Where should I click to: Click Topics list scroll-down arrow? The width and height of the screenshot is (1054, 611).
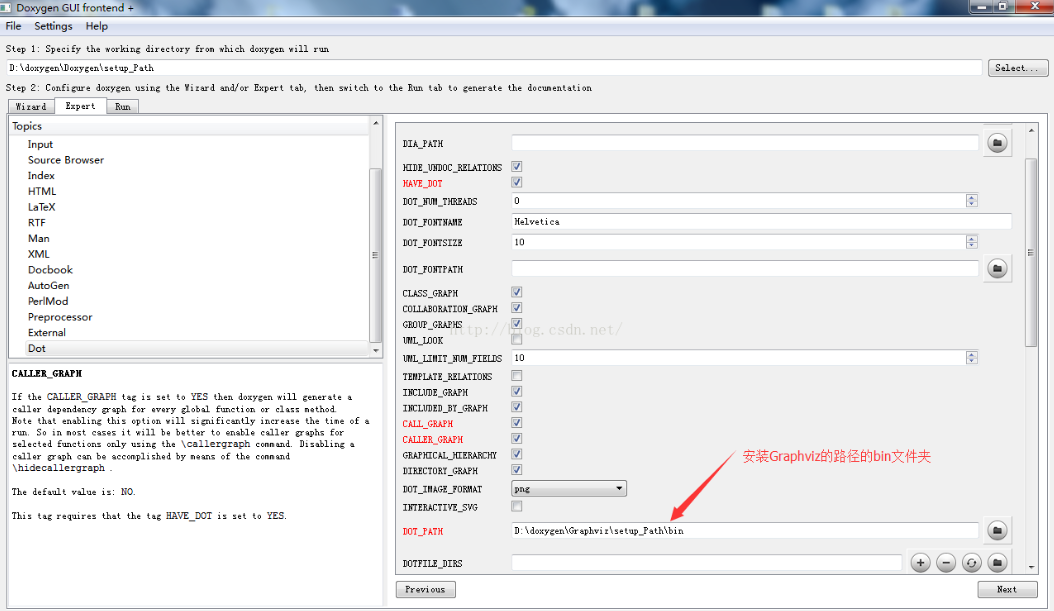[x=376, y=351]
